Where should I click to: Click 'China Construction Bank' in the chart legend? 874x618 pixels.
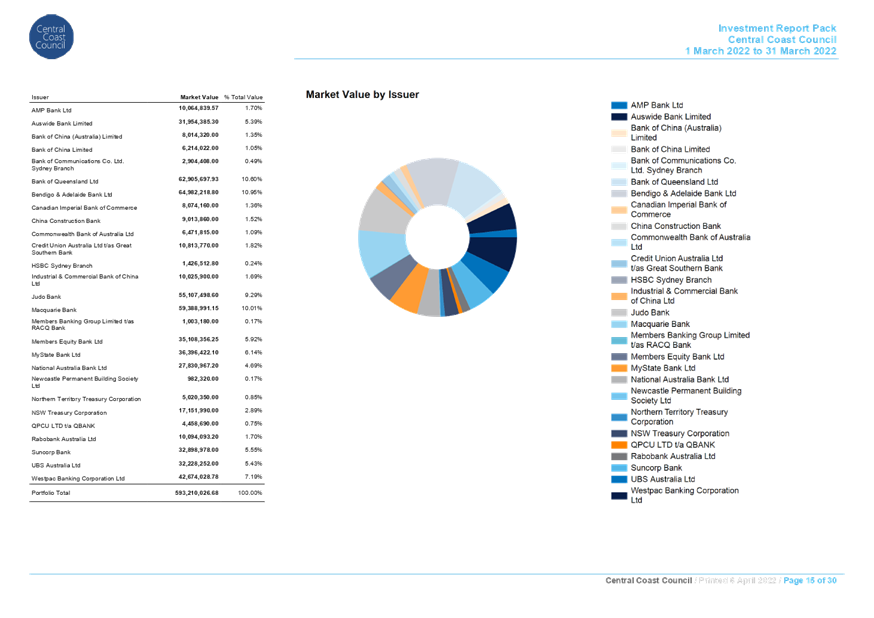676,226
